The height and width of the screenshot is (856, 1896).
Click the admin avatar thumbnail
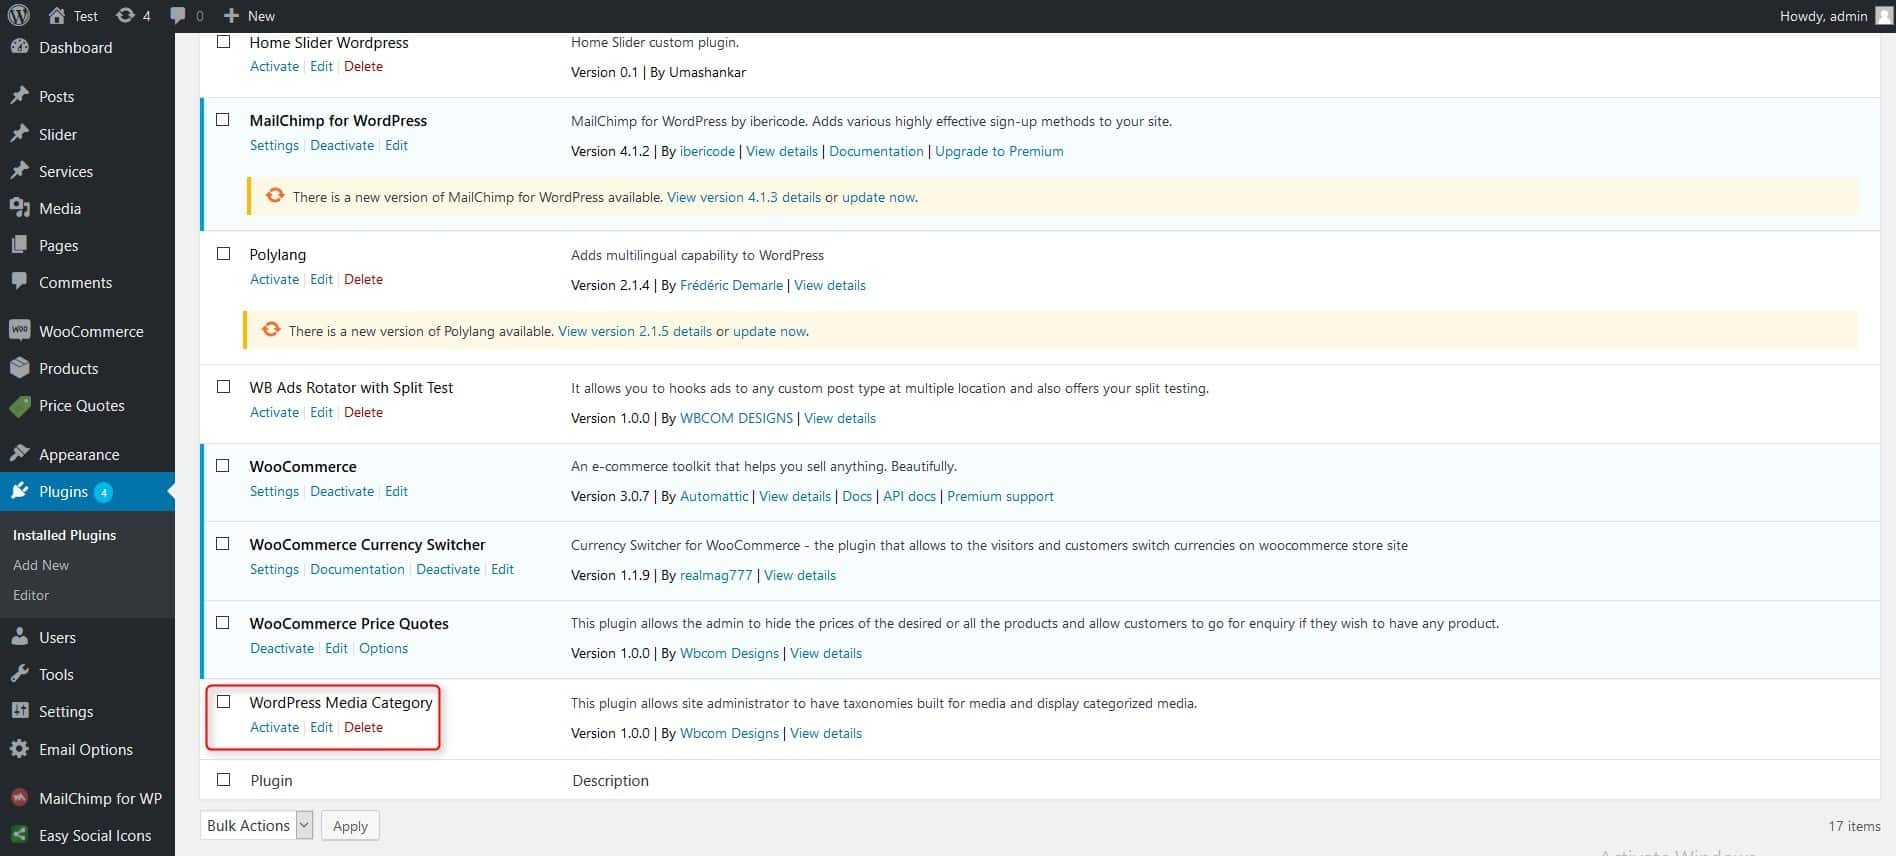pyautogui.click(x=1883, y=15)
